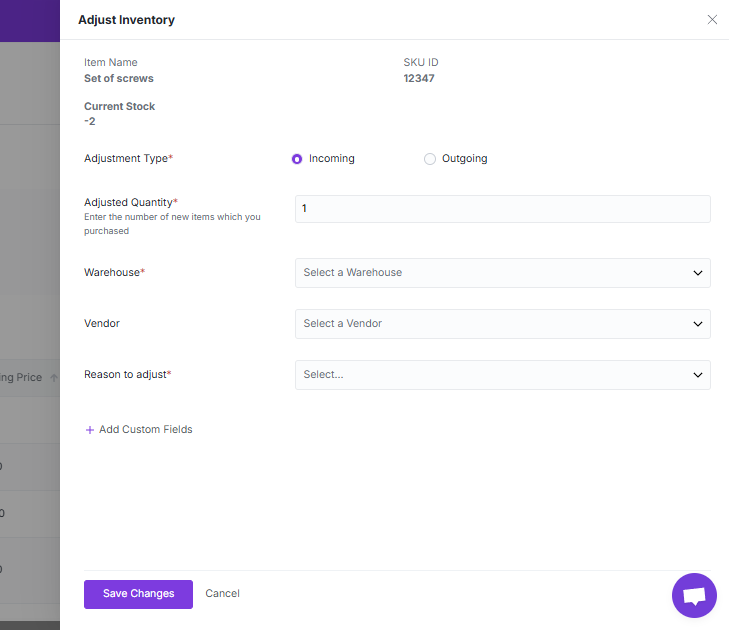Image resolution: width=729 pixels, height=630 pixels.
Task: Click the Save Changes button
Action: point(138,594)
